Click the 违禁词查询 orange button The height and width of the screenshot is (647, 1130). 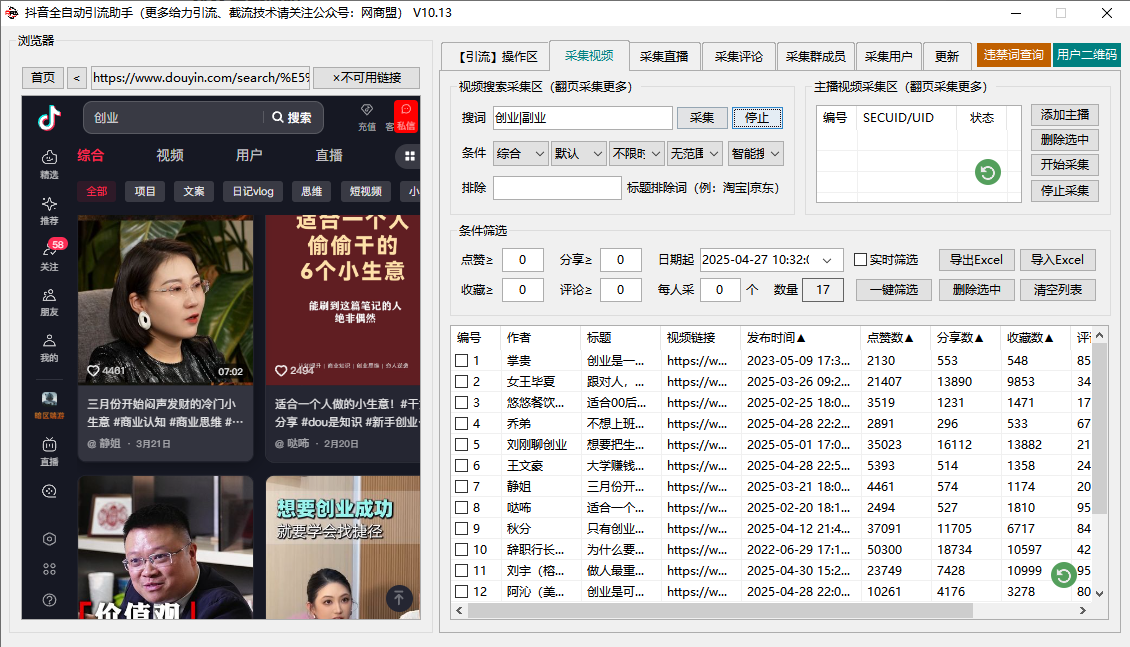pyautogui.click(x=1013, y=55)
